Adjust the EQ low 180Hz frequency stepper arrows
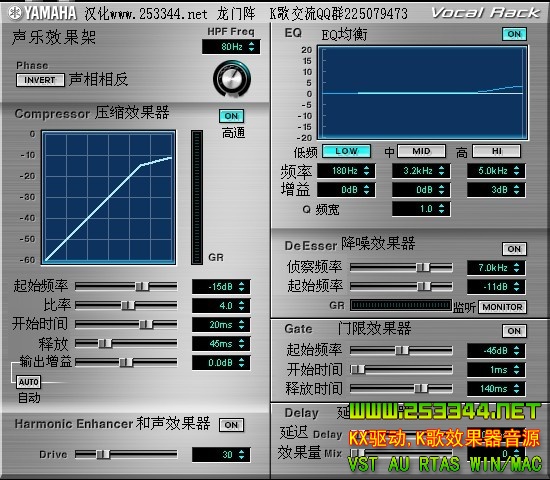 coord(367,171)
